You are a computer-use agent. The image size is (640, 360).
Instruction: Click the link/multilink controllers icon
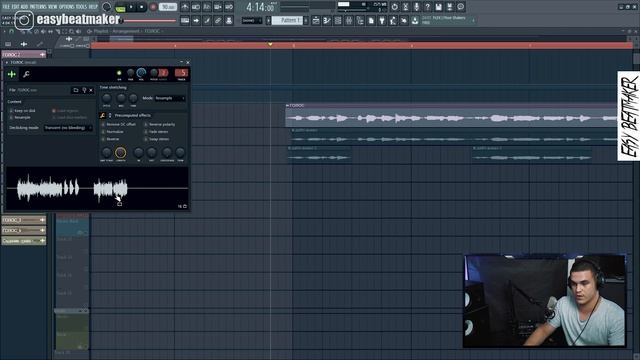point(218,20)
